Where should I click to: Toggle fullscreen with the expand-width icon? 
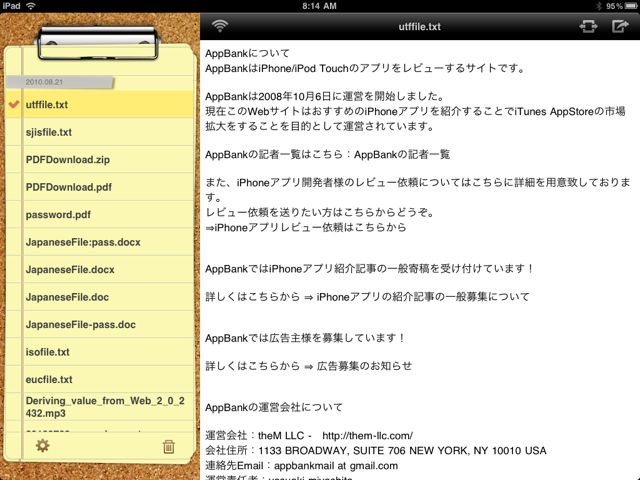(588, 27)
